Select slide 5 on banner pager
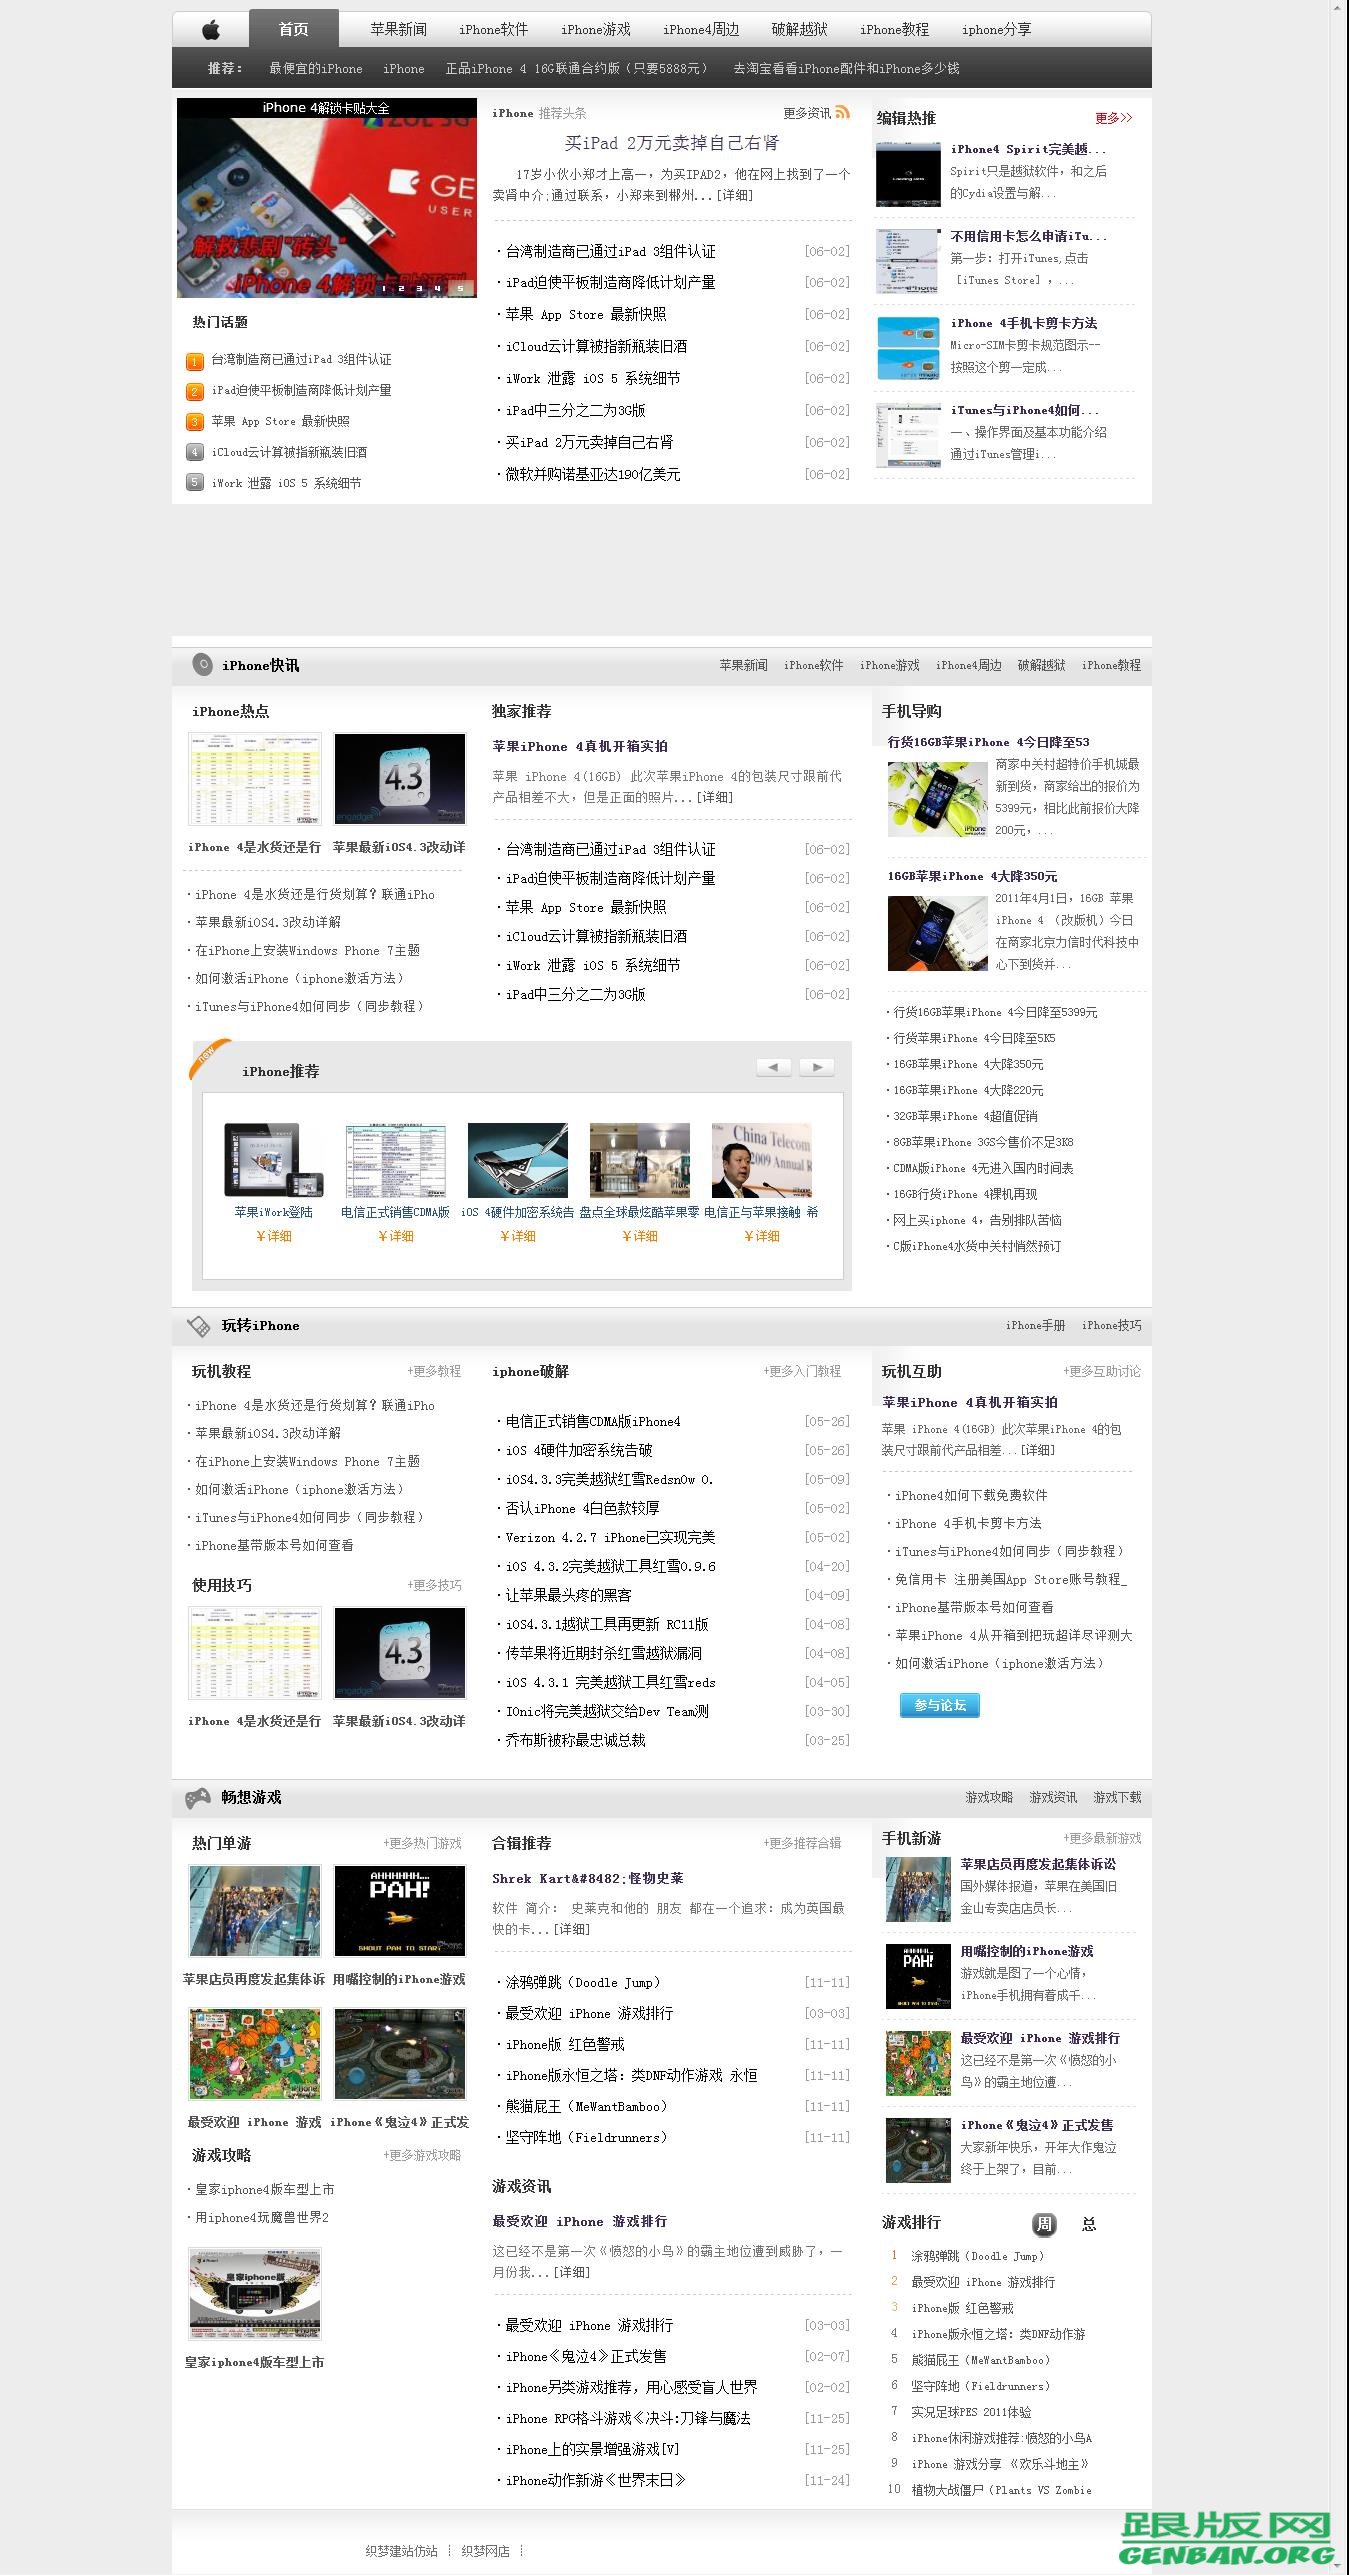Screen dimensions: 1349x2575 [x=460, y=288]
